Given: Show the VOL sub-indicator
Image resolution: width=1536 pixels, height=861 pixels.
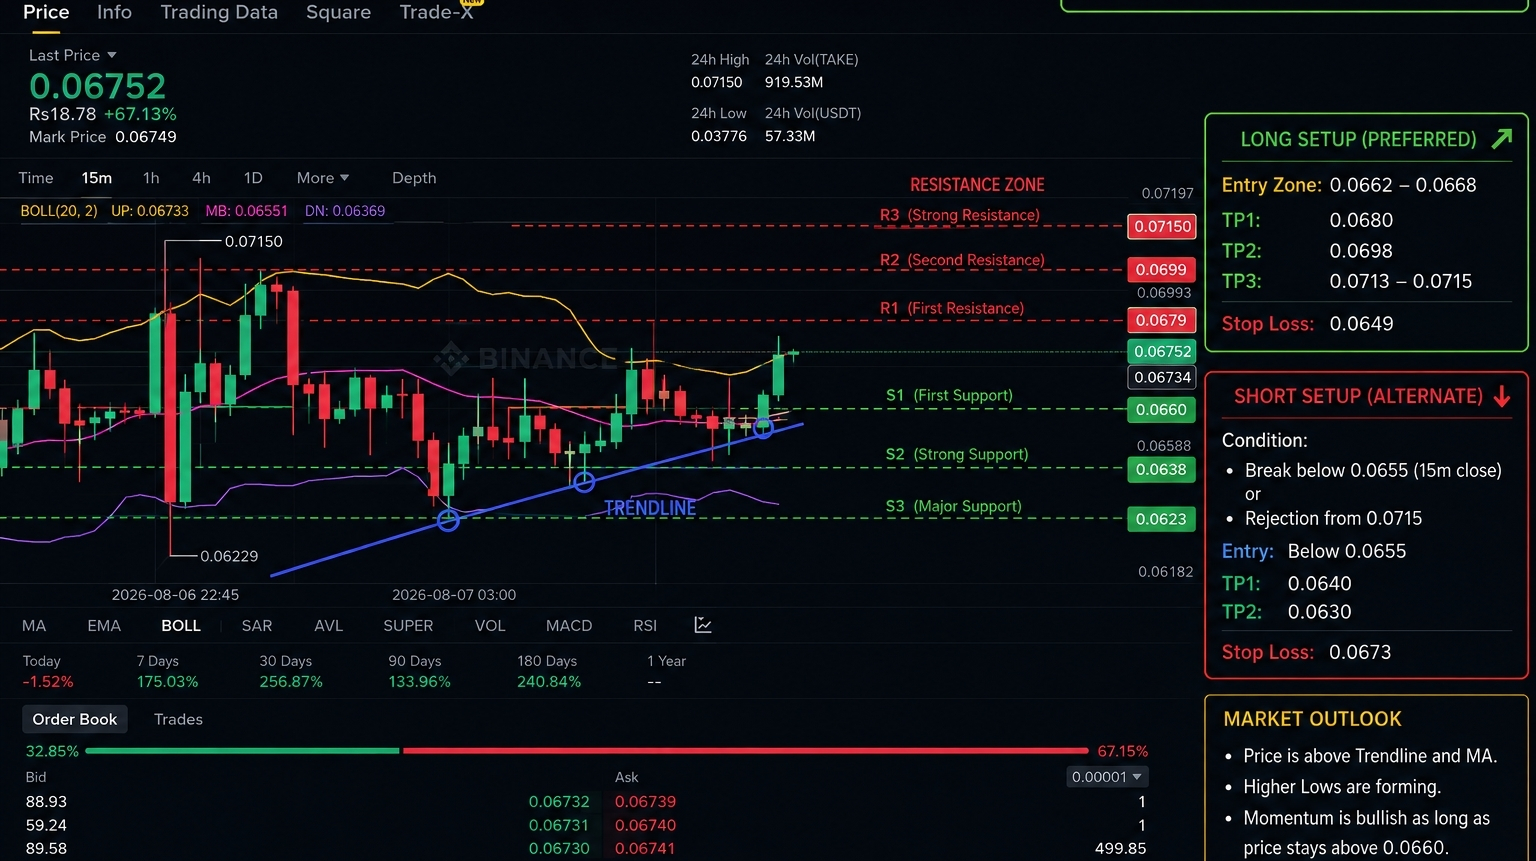Looking at the screenshot, I should click(x=490, y=626).
